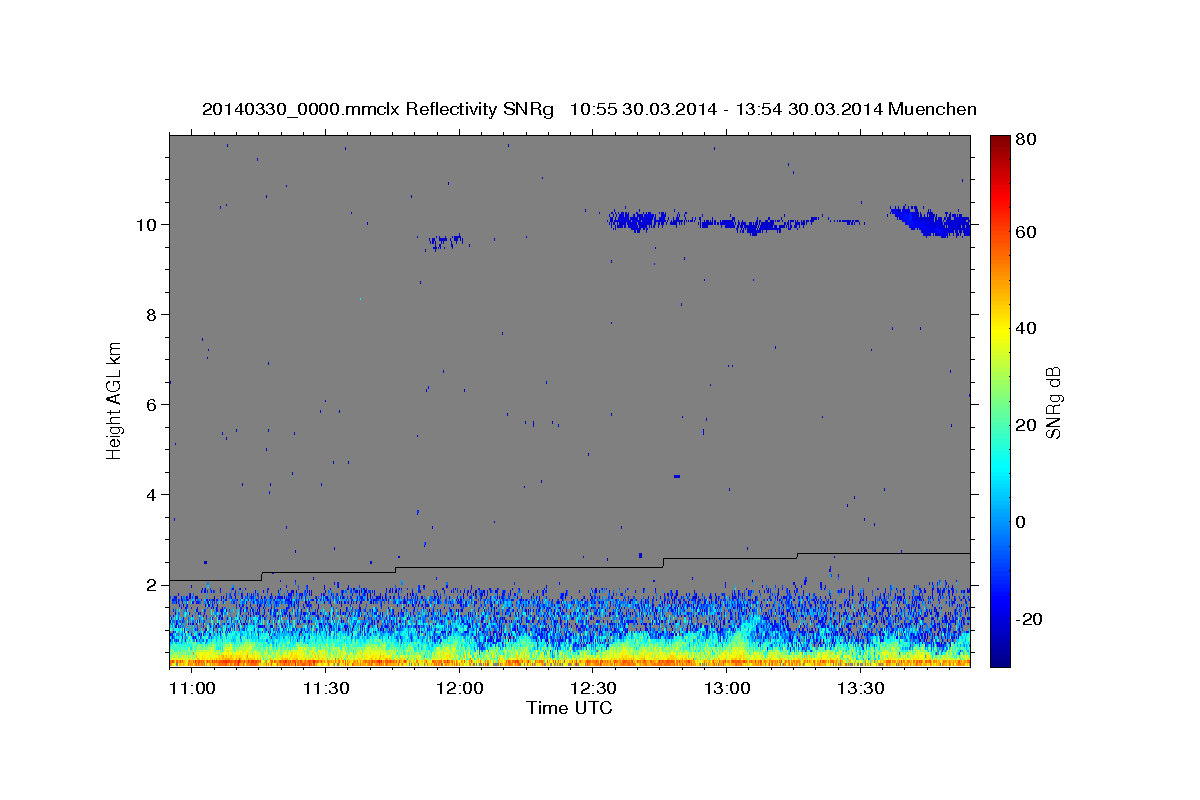Screen dimensions: 1200x800
Task: Click the colorbar value 0
Action: pyautogui.click(x=1022, y=522)
